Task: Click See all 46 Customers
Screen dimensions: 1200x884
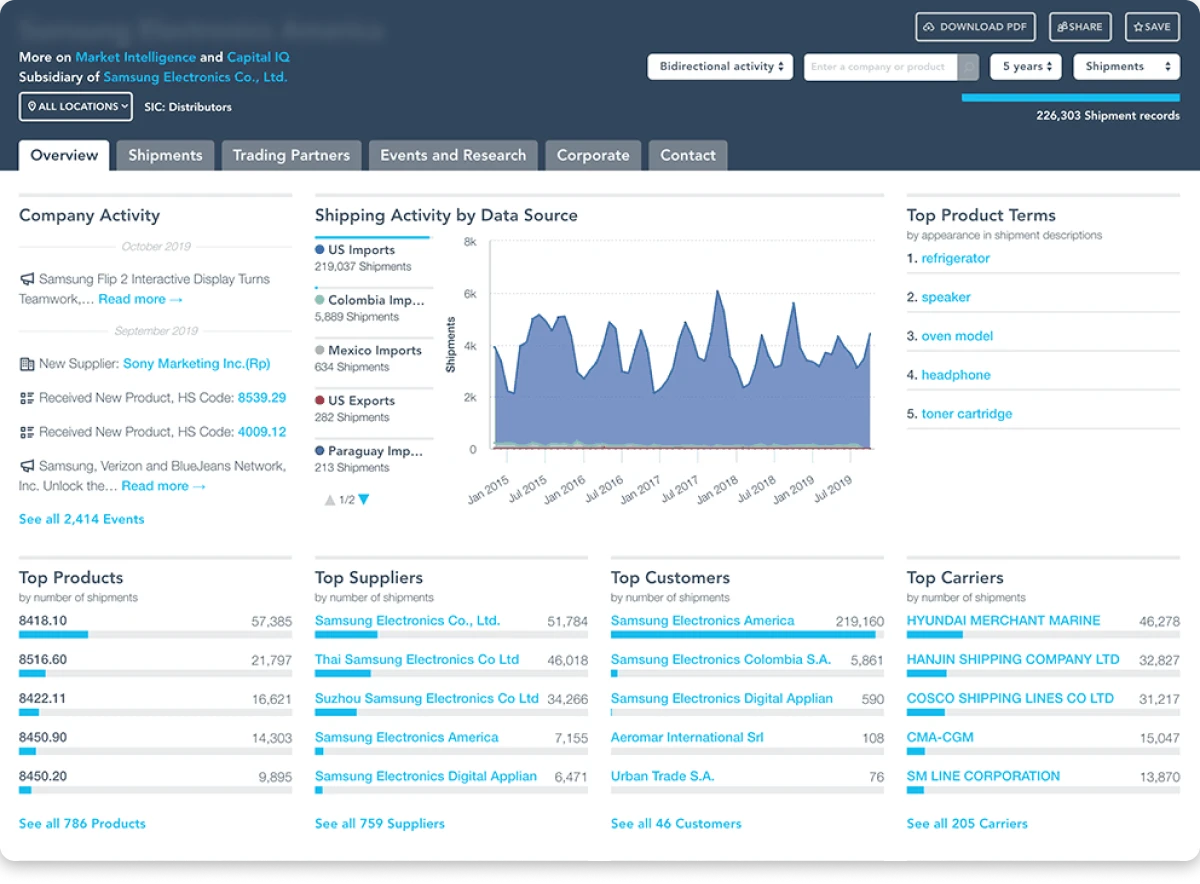Action: pos(676,824)
